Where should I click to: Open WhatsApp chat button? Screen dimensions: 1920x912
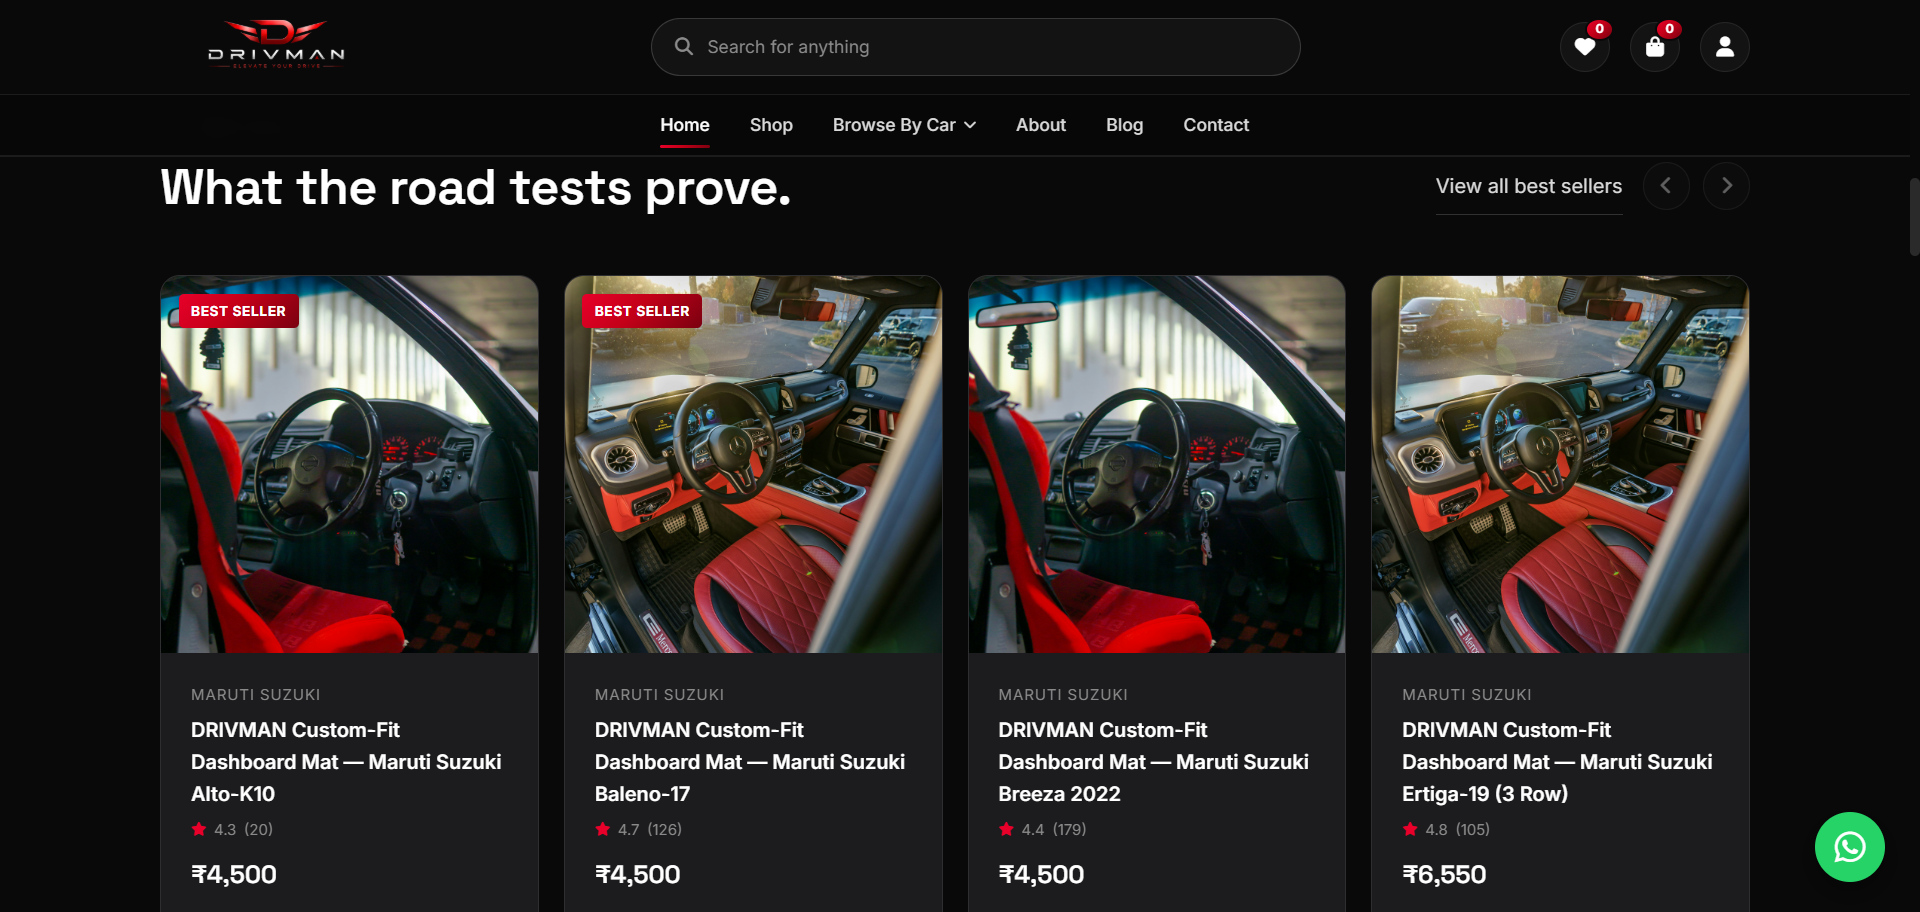click(x=1850, y=847)
